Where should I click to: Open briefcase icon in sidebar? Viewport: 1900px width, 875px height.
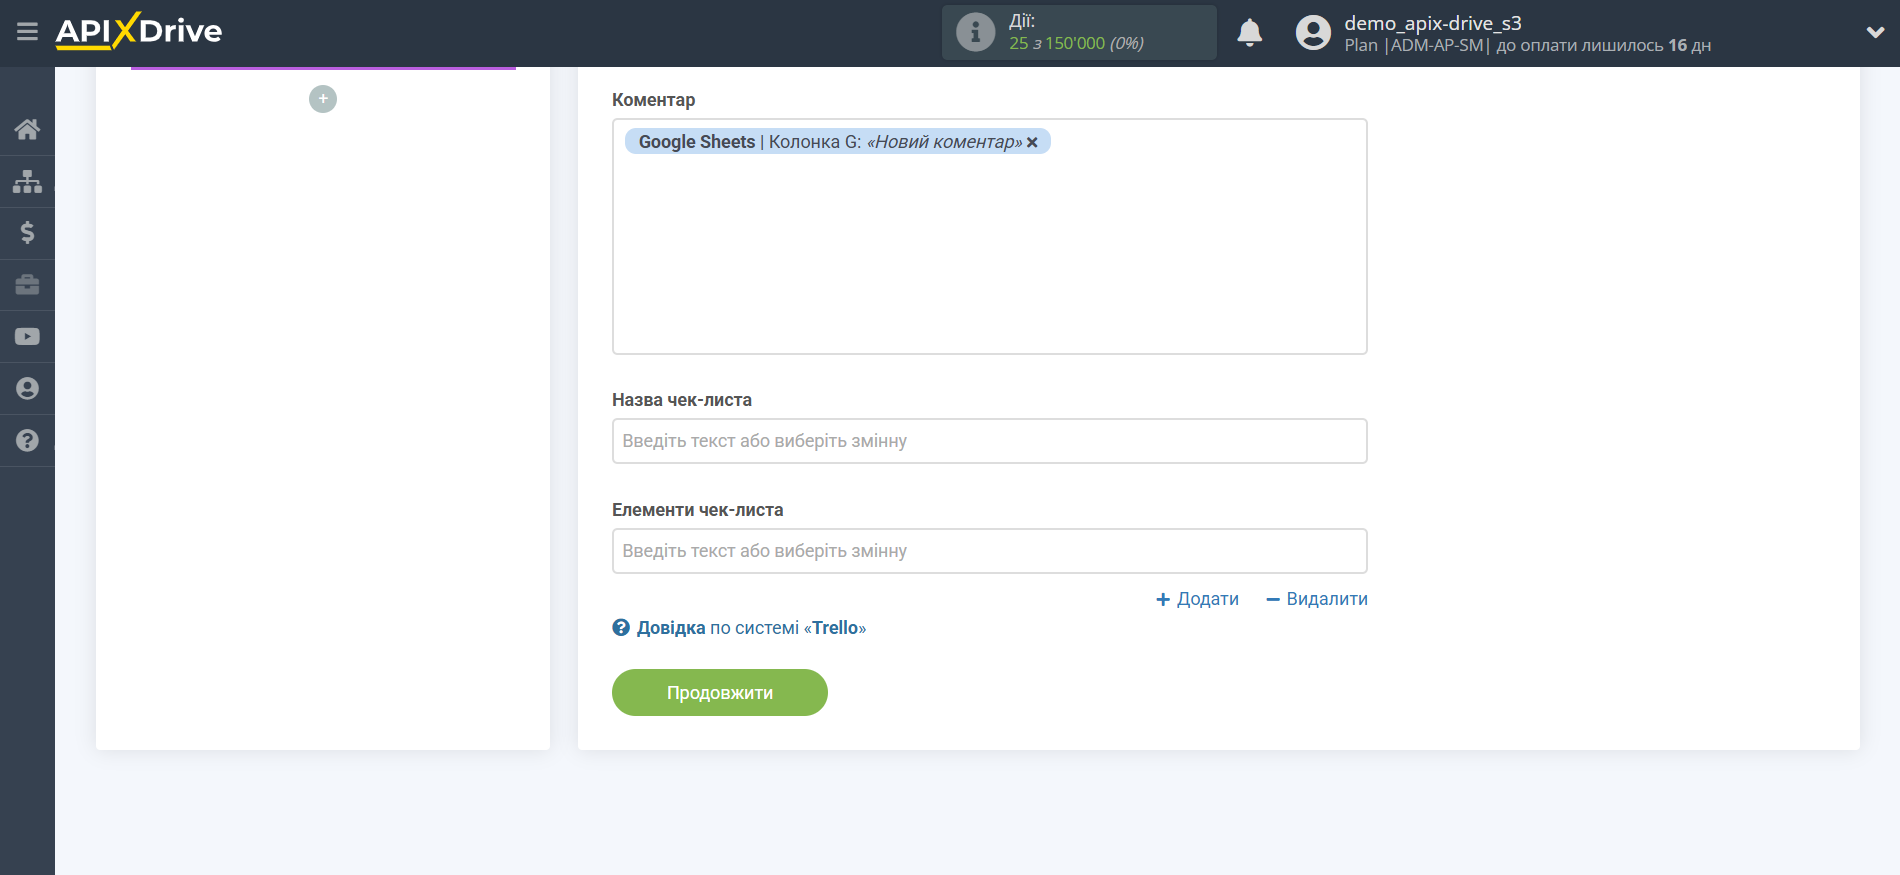pyautogui.click(x=27, y=285)
